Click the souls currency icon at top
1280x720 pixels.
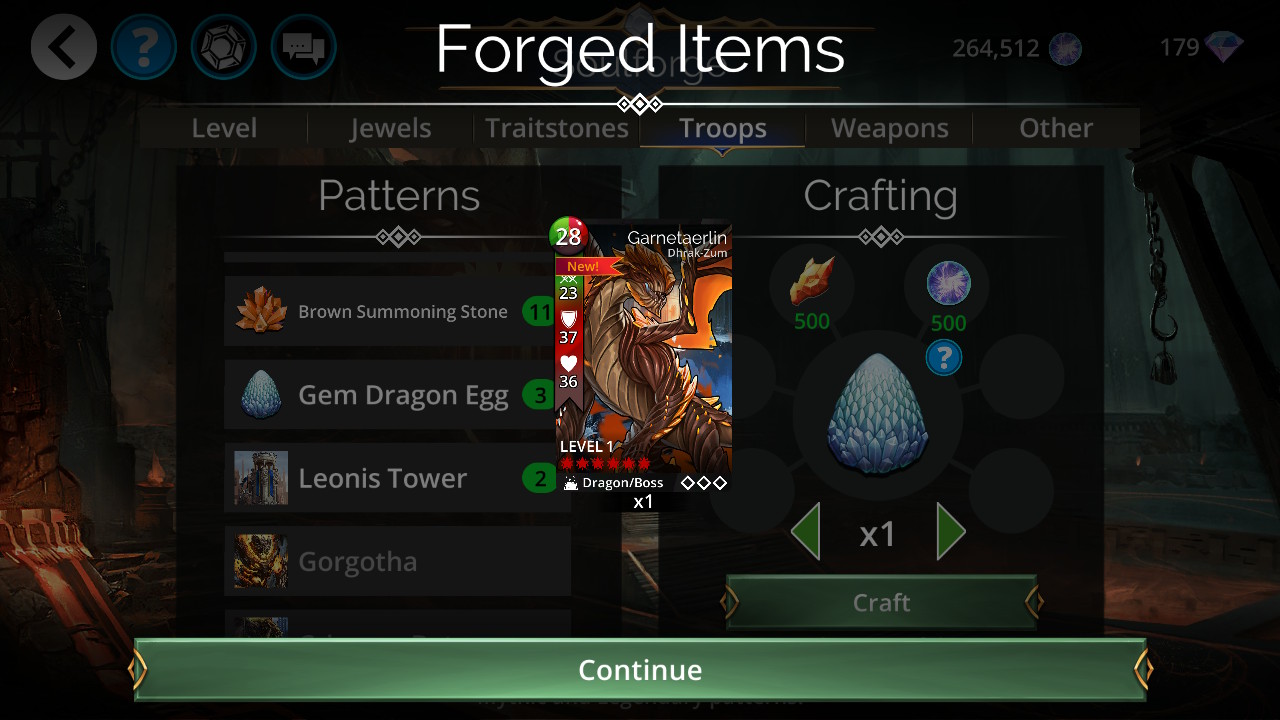click(1064, 48)
